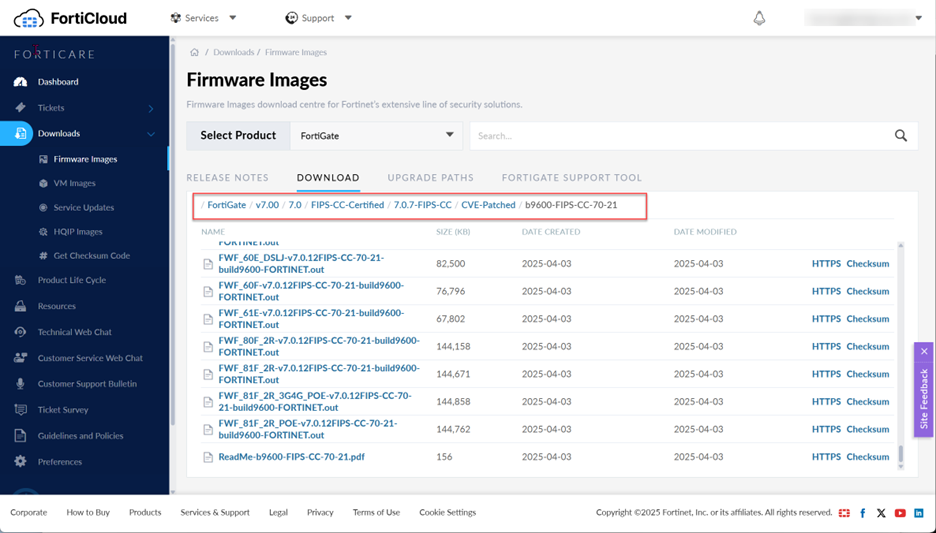
Task: Open Dashboard from the sidebar
Action: click(57, 82)
